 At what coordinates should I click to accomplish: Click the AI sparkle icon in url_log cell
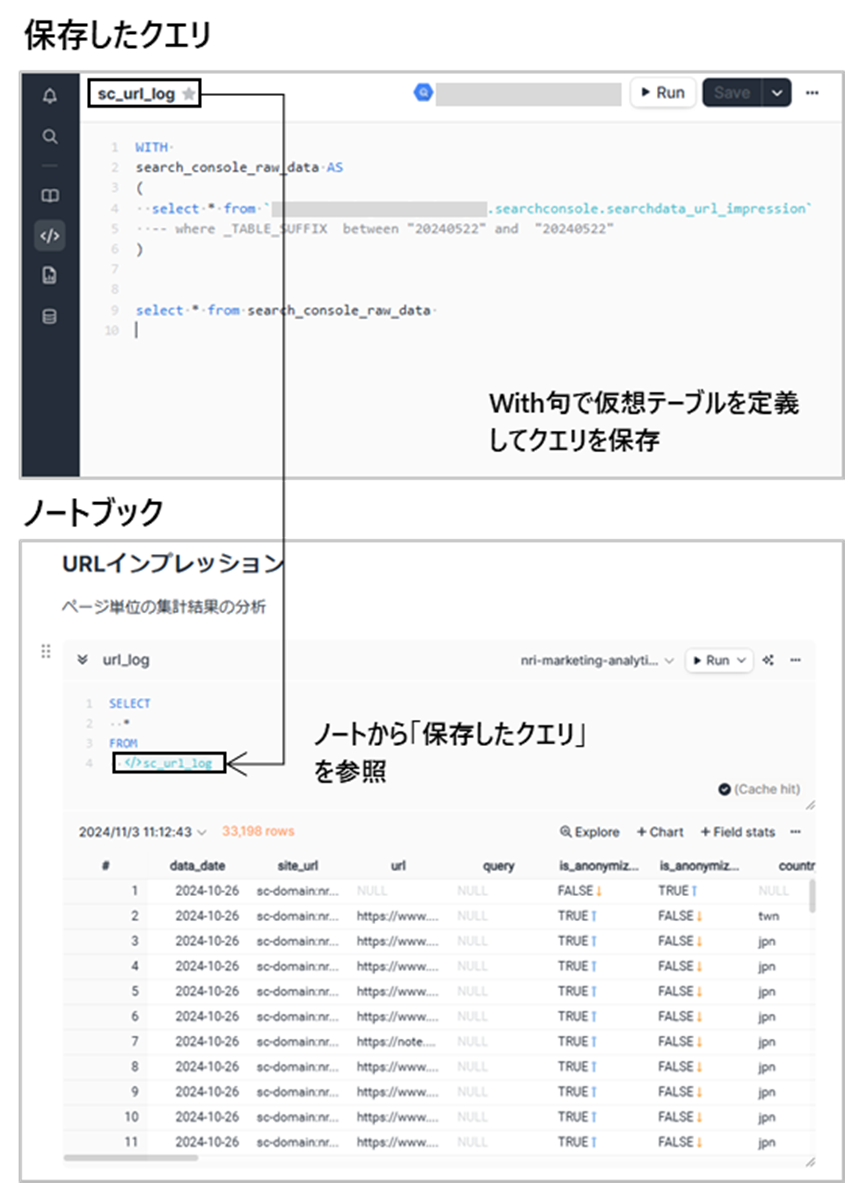pyautogui.click(x=769, y=660)
